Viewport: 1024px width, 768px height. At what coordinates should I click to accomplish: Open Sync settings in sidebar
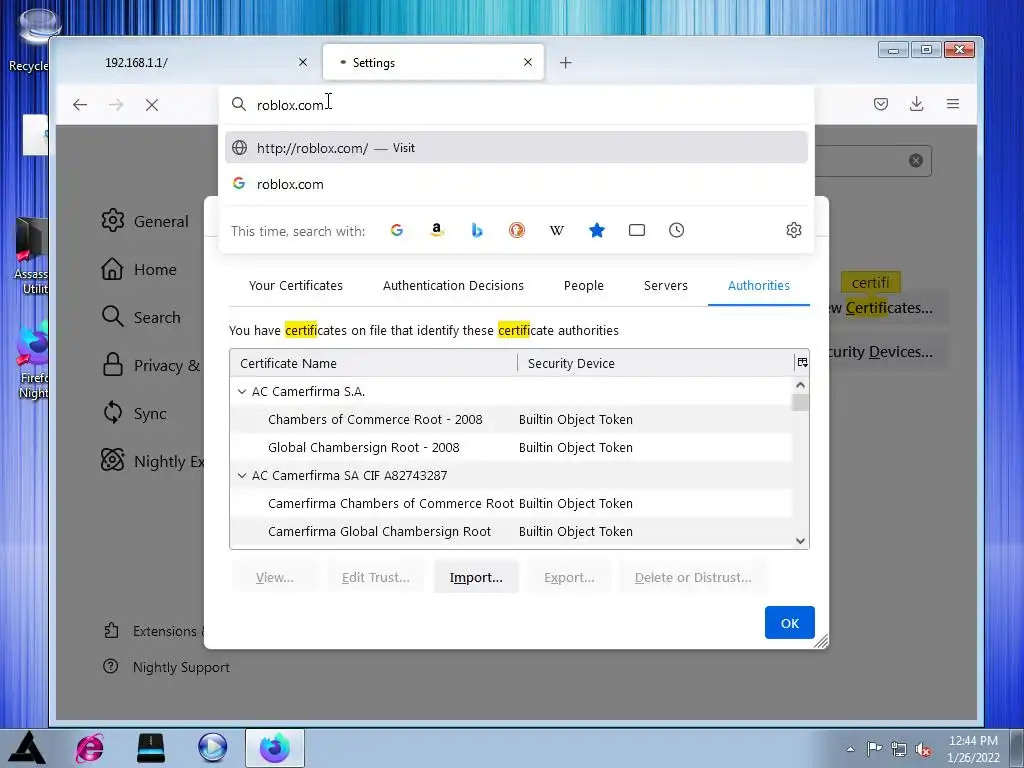[135, 413]
